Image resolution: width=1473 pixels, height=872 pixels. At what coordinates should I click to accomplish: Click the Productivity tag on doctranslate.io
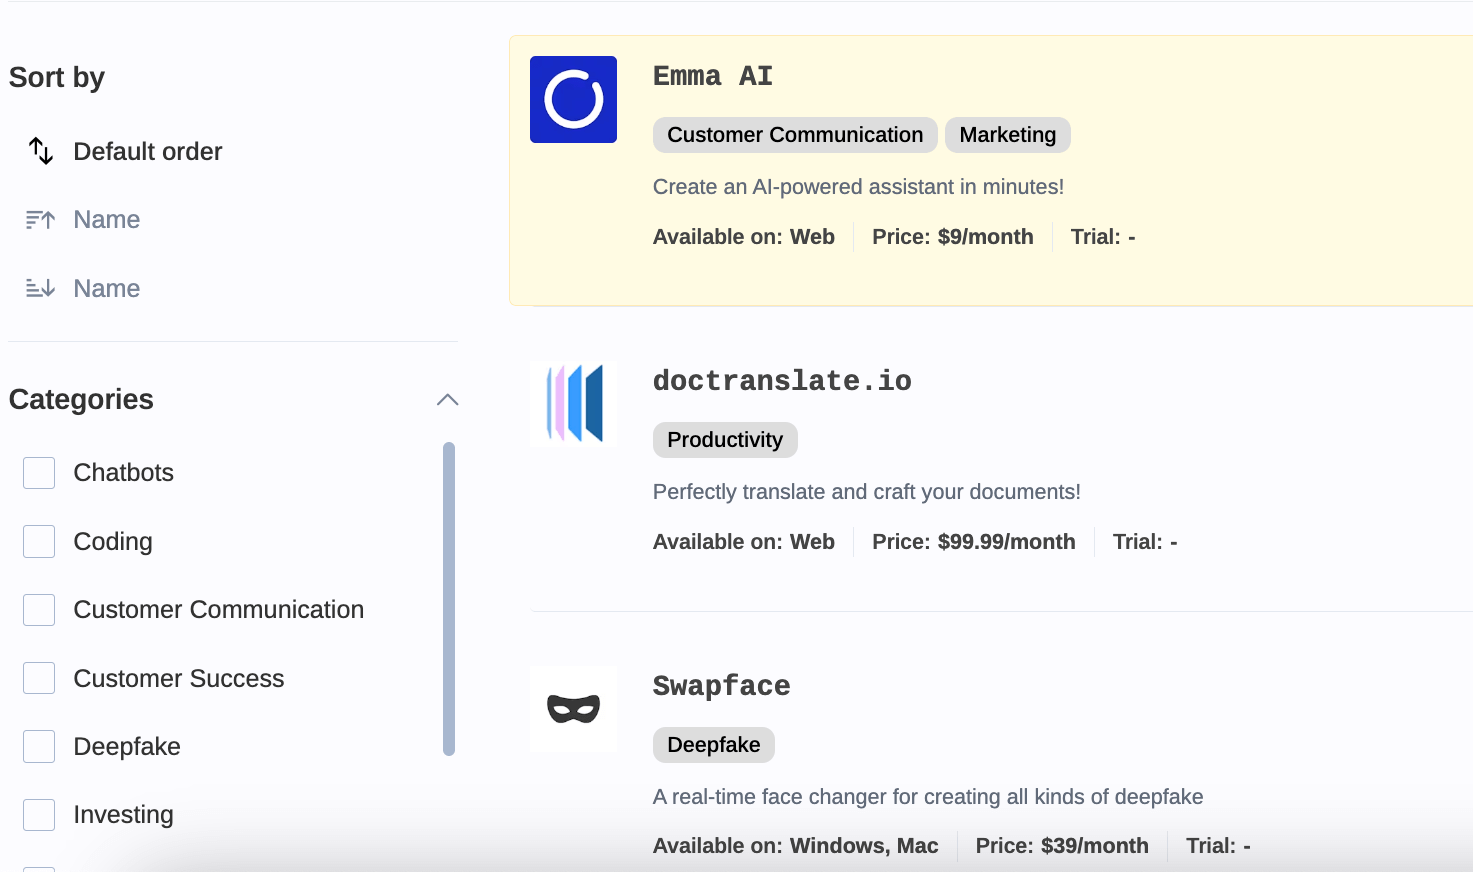tap(725, 440)
